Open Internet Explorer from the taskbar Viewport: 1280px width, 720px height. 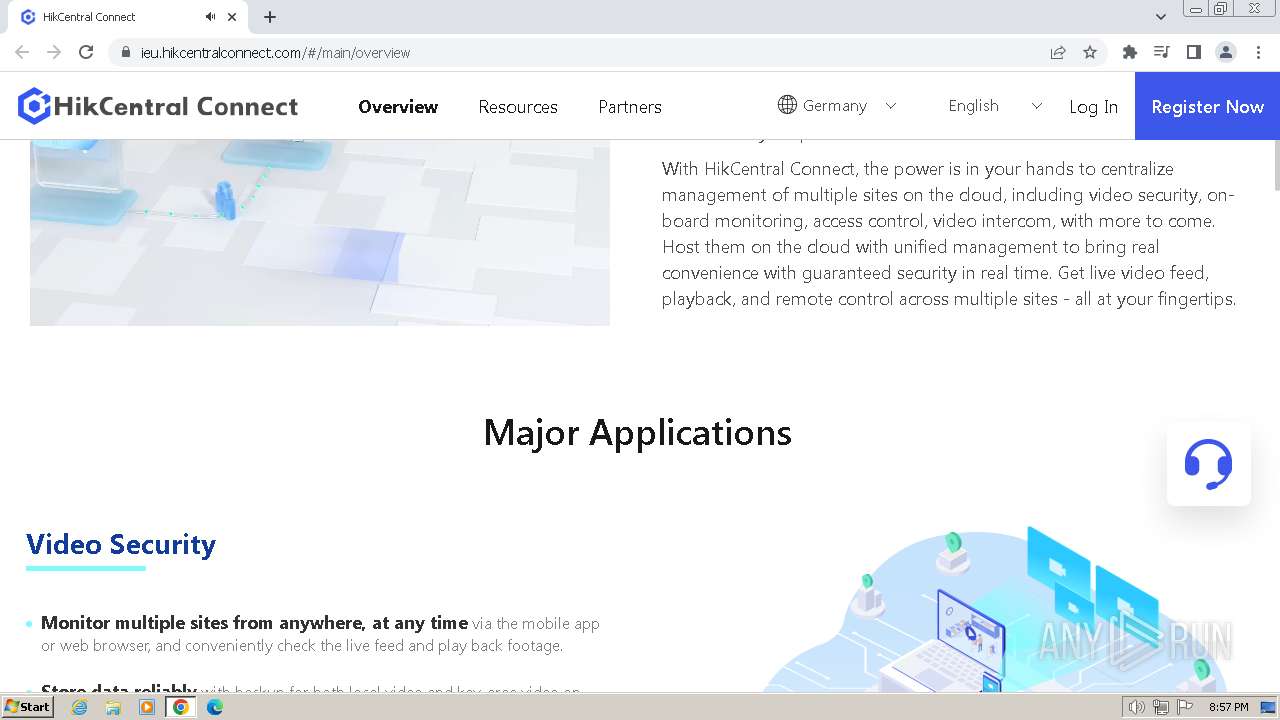(79, 707)
